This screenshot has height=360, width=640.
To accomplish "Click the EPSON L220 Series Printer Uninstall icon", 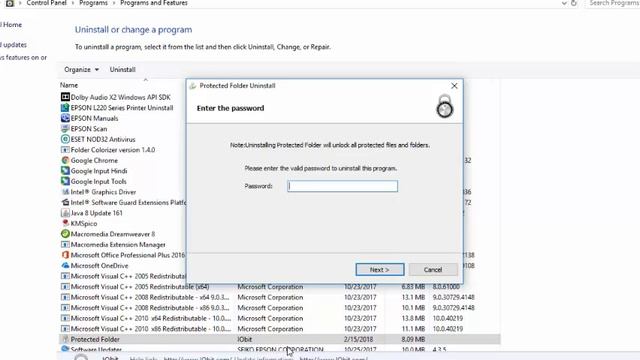I will click(65, 108).
